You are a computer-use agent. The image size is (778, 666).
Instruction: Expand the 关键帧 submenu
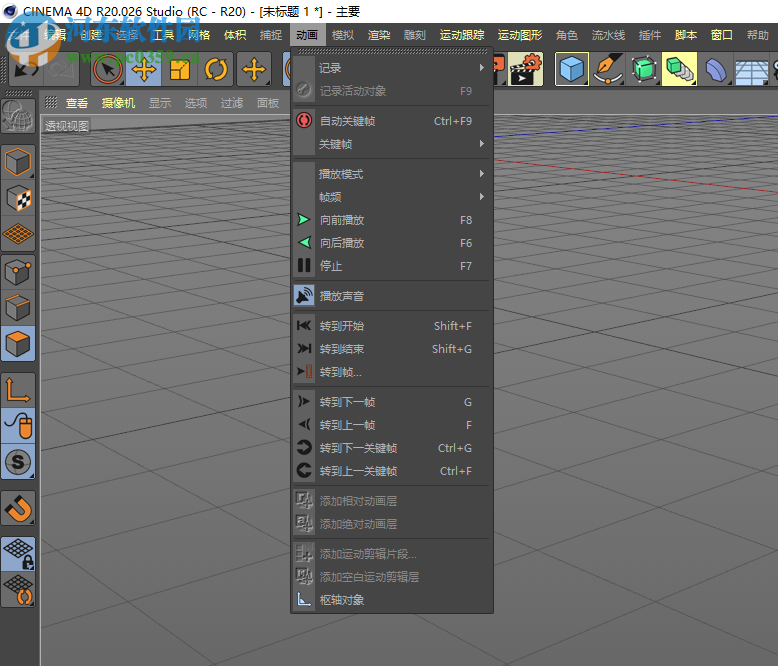pyautogui.click(x=391, y=144)
